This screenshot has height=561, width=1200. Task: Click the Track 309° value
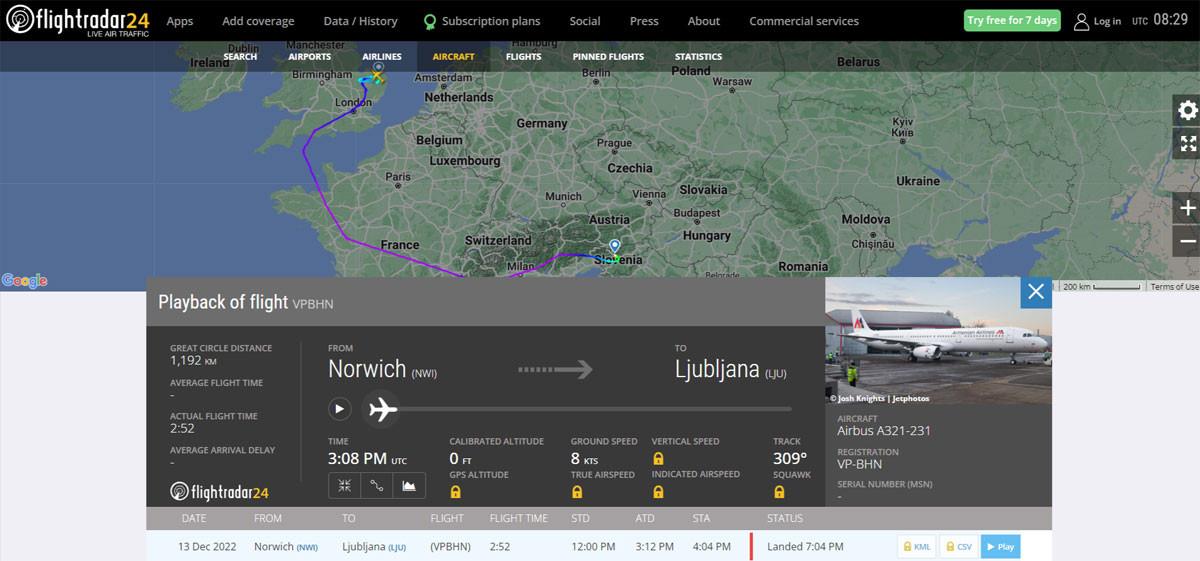(x=790, y=459)
